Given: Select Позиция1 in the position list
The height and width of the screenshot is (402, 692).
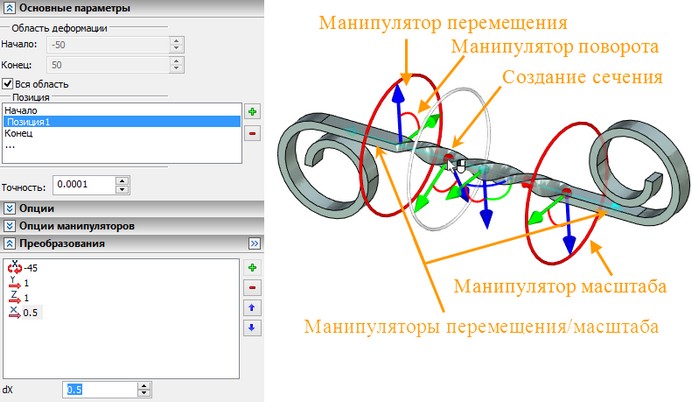Looking at the screenshot, I should tap(122, 122).
